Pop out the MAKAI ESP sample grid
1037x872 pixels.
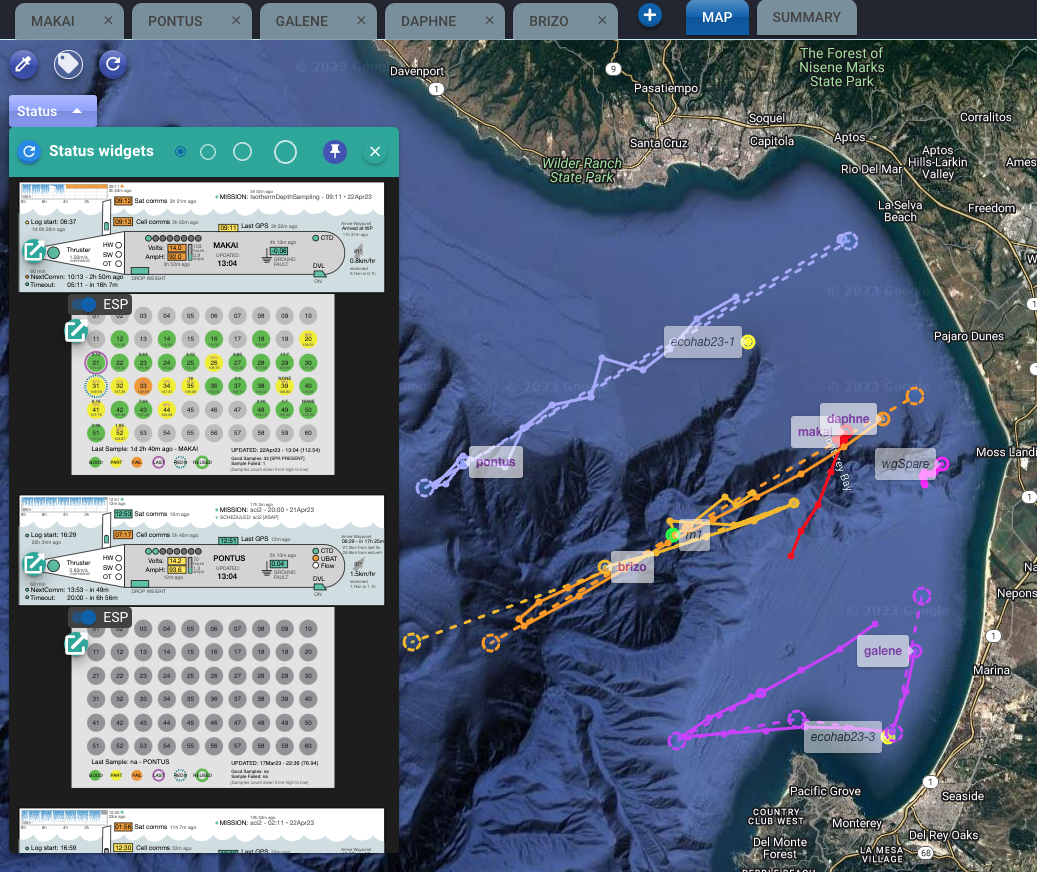[x=75, y=331]
